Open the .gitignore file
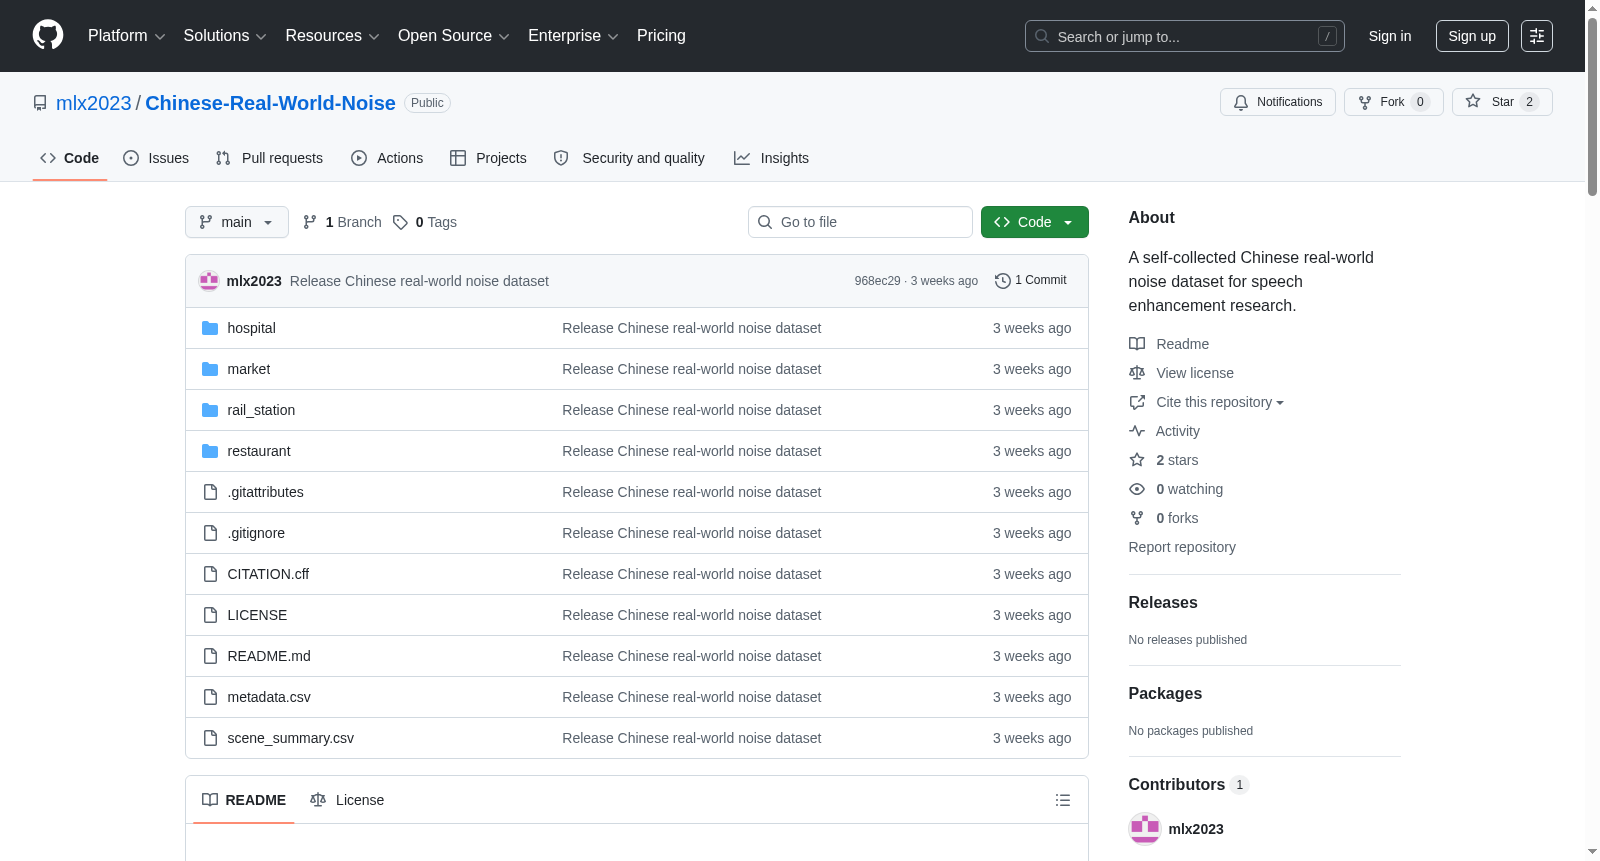 (x=256, y=533)
